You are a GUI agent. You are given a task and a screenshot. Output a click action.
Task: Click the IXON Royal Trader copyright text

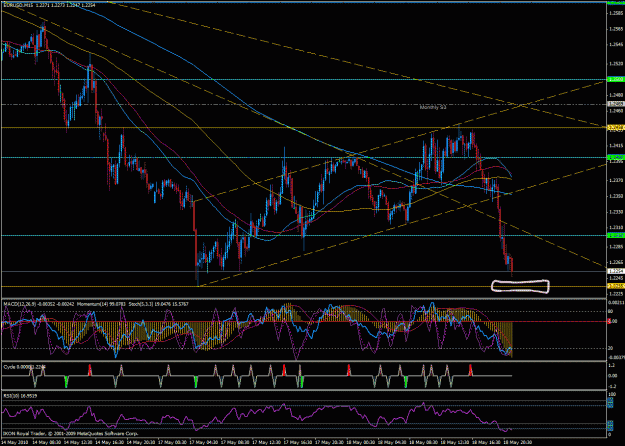pos(70,433)
